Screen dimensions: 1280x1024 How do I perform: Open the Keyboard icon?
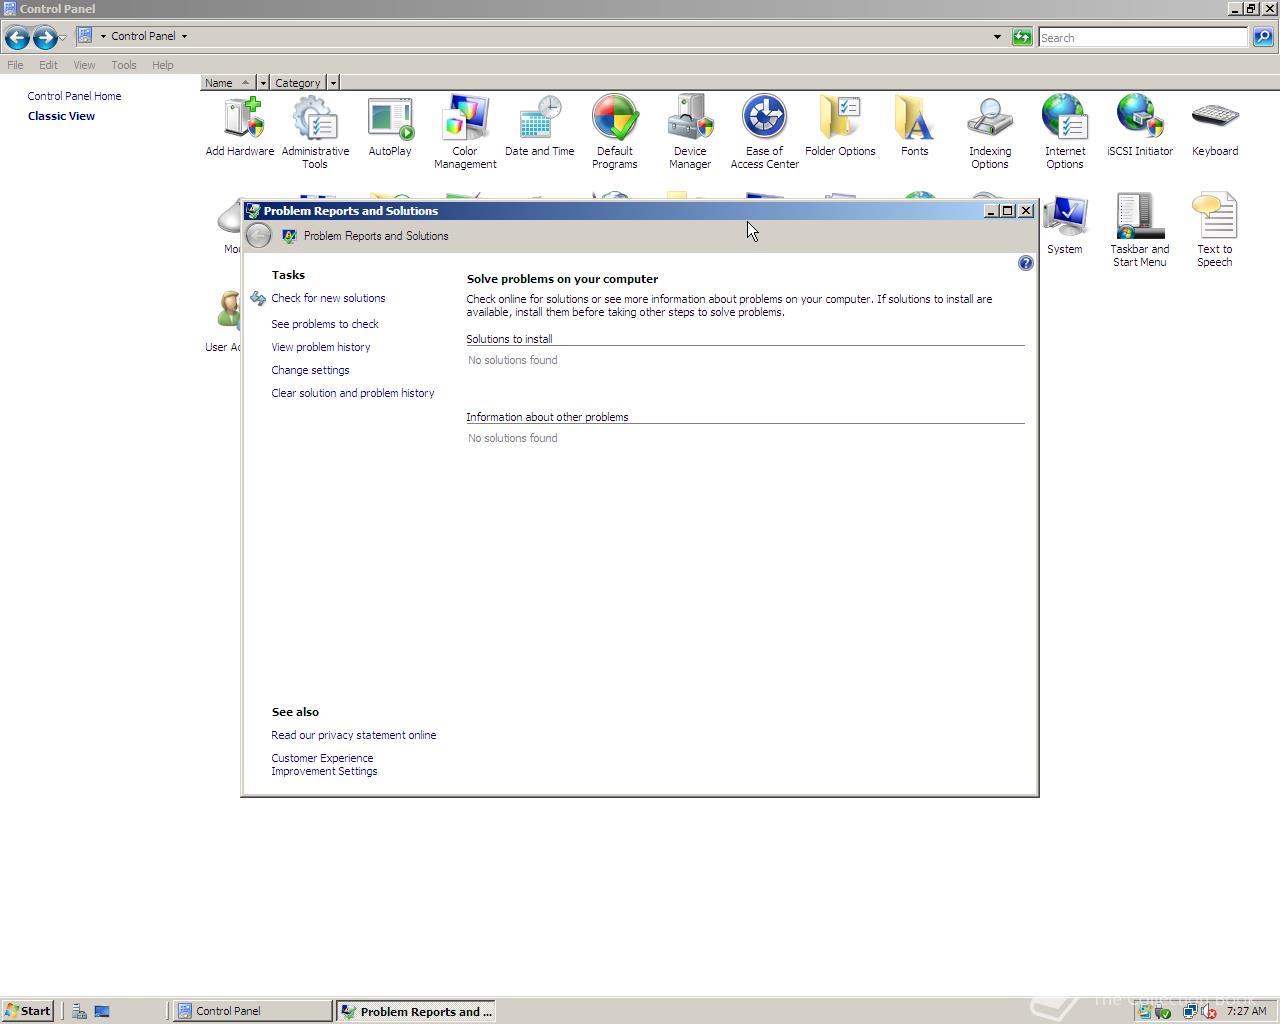point(1215,127)
